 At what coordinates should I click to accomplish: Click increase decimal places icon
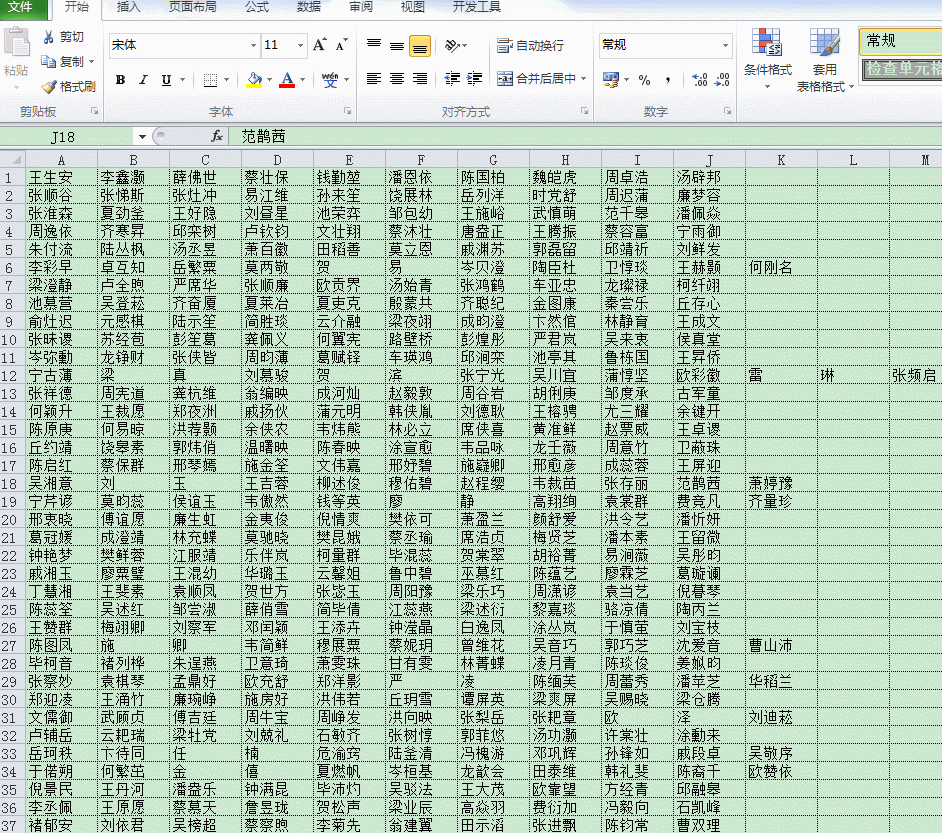(x=699, y=79)
